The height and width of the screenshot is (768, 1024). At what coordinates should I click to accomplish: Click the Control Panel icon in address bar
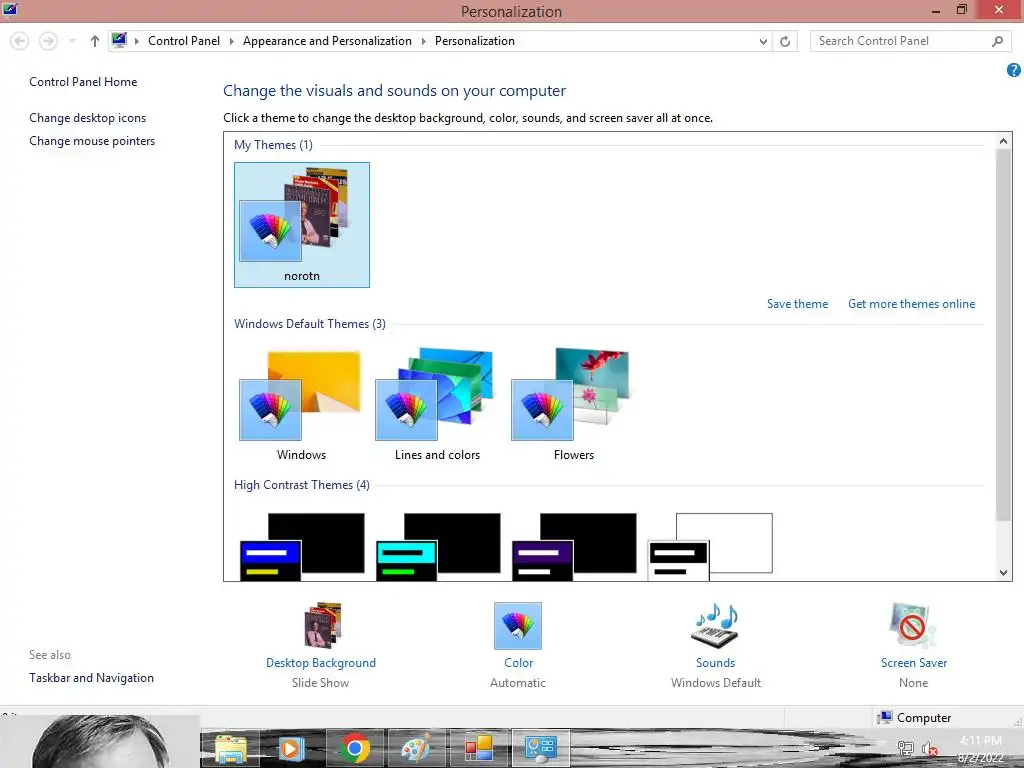[x=119, y=40]
